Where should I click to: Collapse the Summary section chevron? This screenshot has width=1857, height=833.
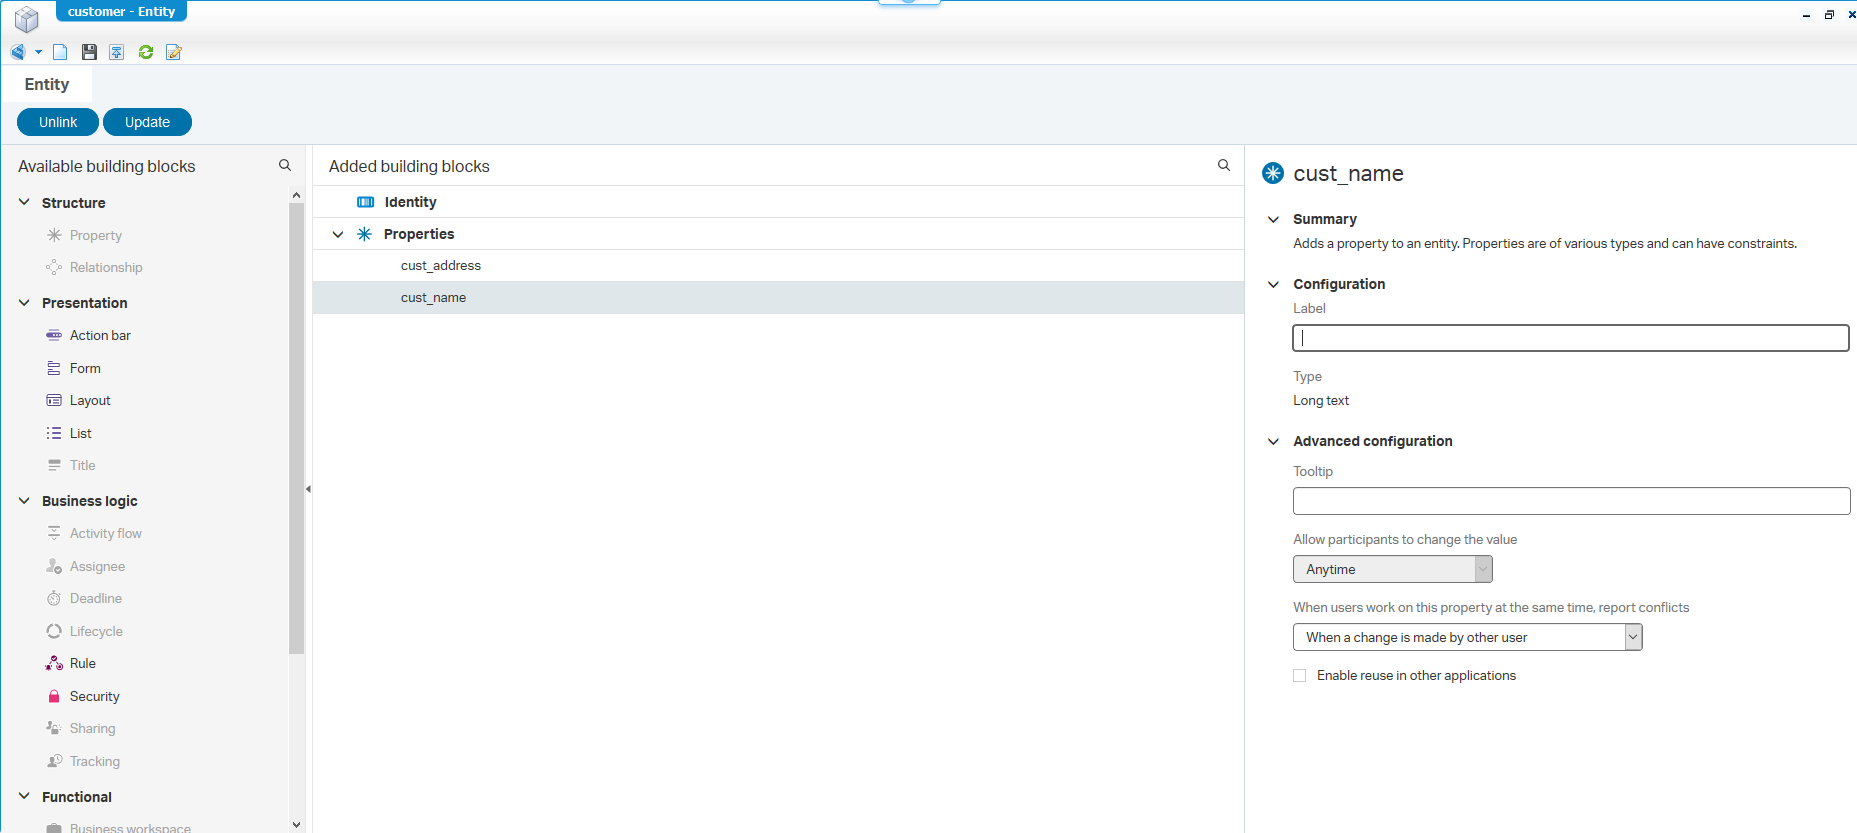(1273, 219)
